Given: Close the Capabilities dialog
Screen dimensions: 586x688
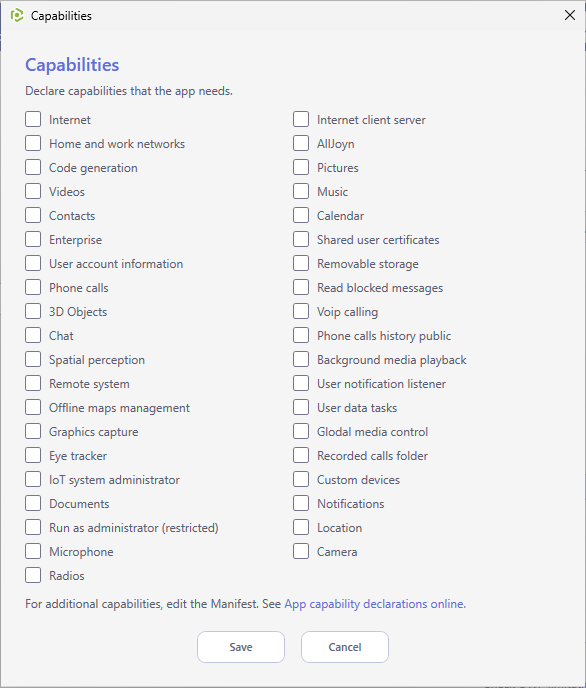Looking at the screenshot, I should (x=570, y=15).
